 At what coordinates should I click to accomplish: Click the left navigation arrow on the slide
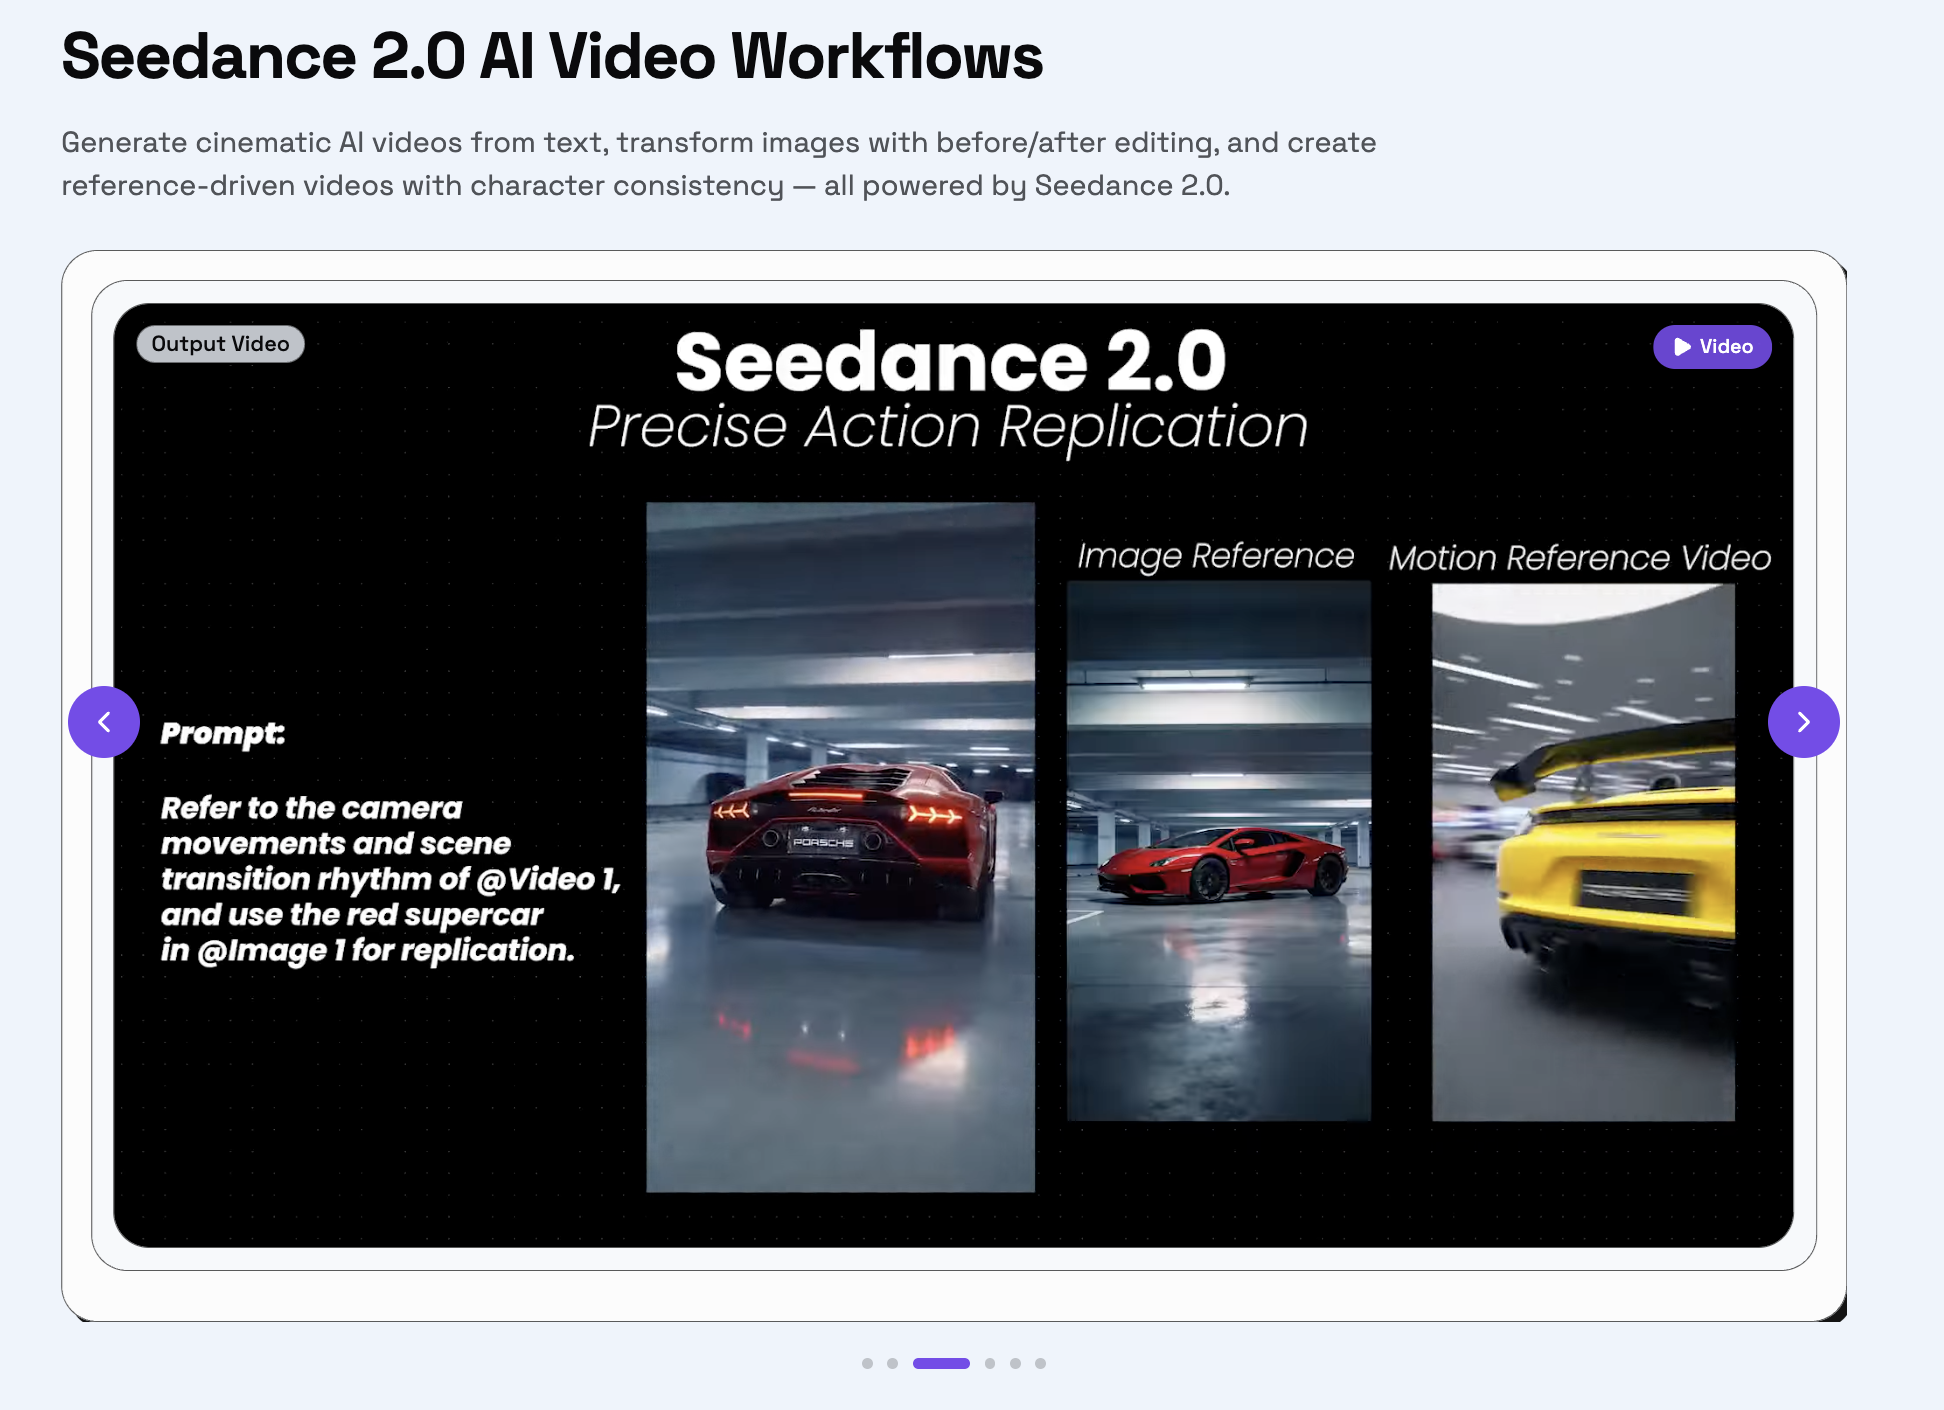coord(104,722)
